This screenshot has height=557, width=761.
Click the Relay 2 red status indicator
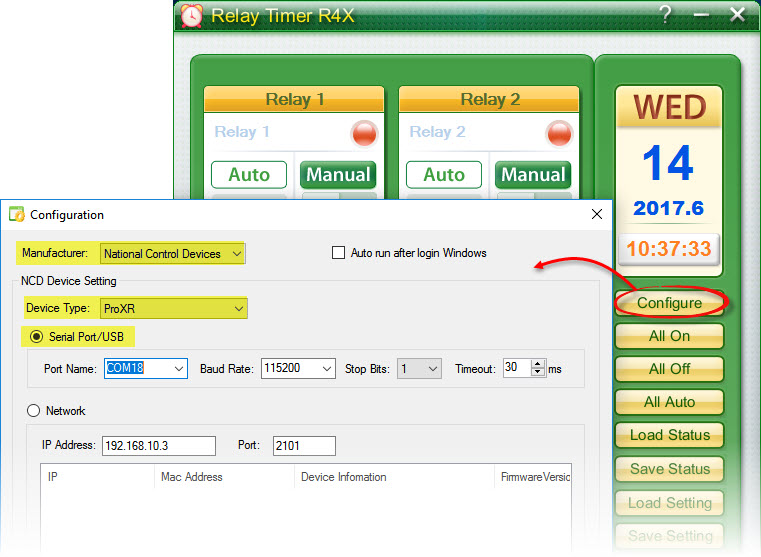point(559,133)
